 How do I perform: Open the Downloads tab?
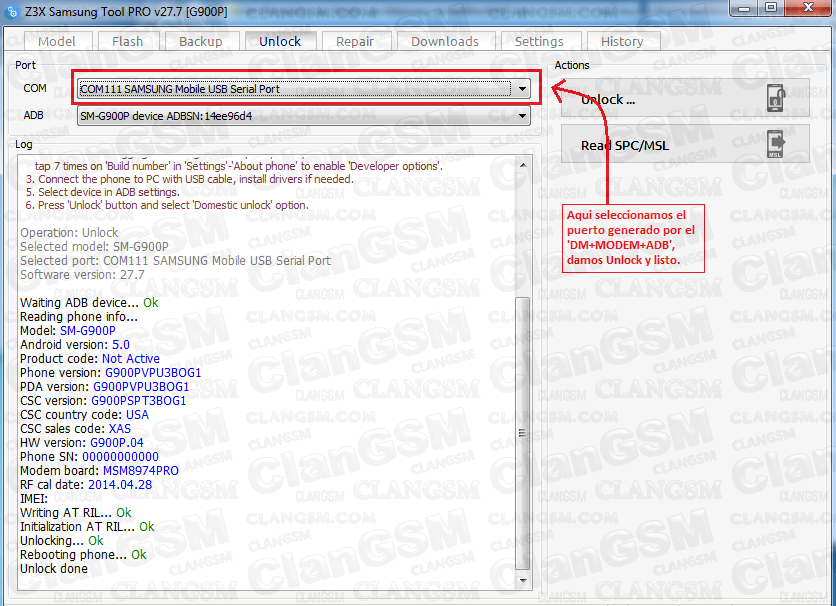[445, 42]
